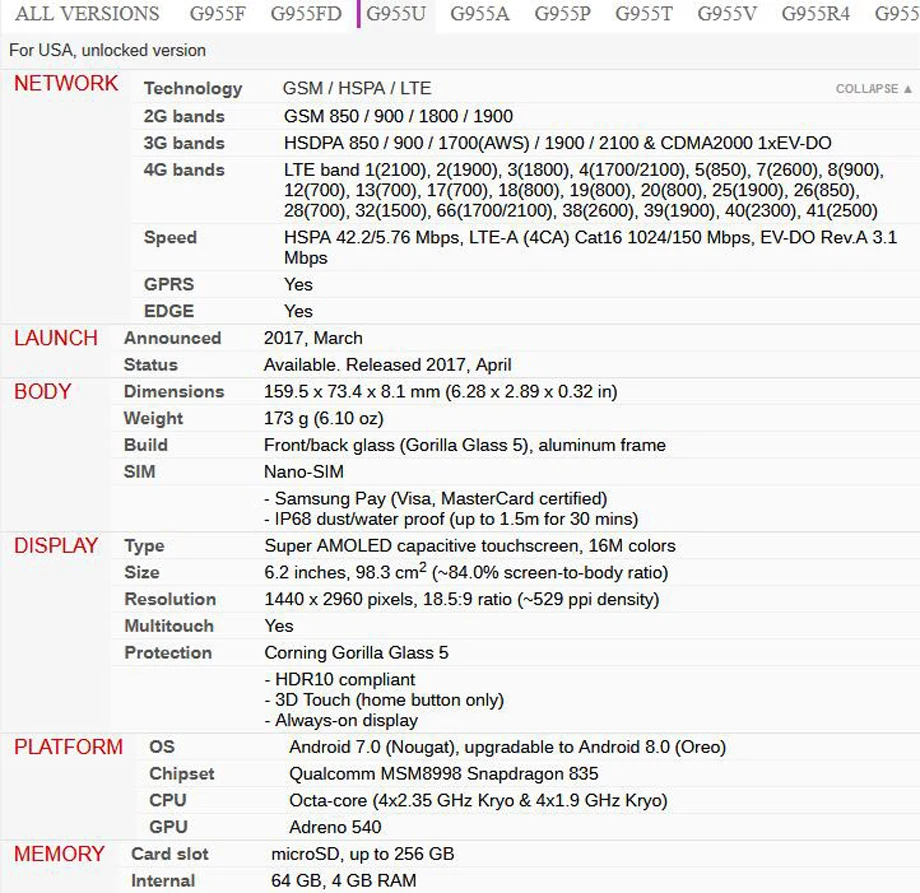The width and height of the screenshot is (920, 893).
Task: Click the CPU label
Action: click(168, 800)
